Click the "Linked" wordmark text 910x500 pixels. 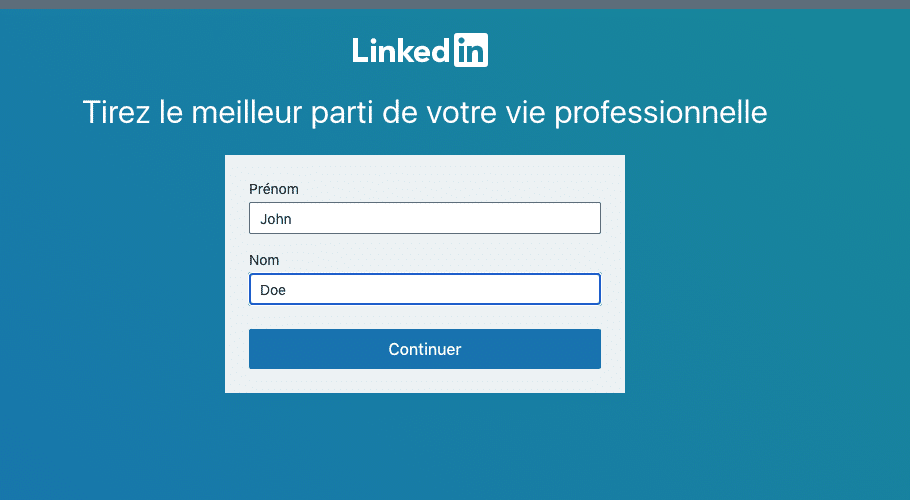click(401, 50)
